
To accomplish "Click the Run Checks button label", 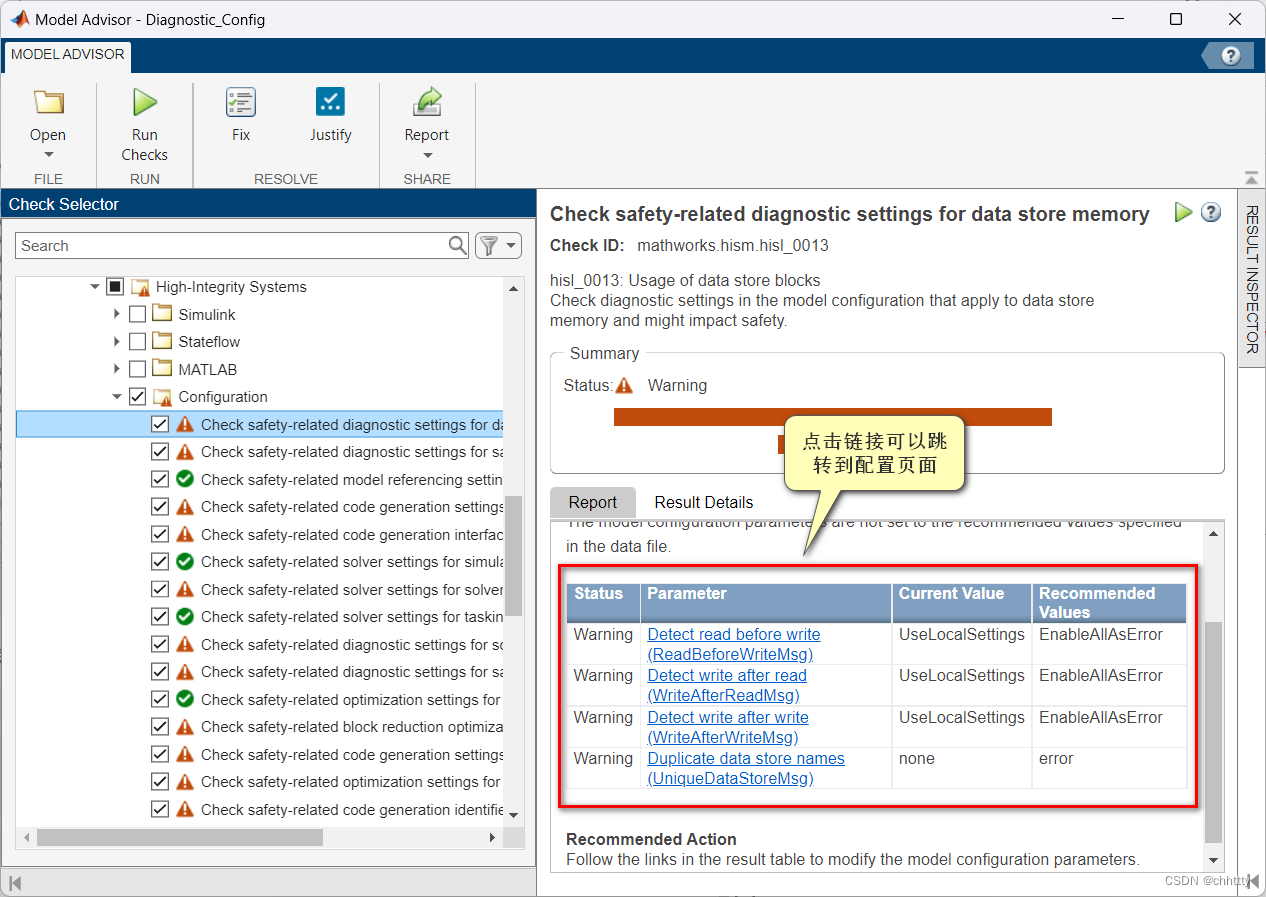I will pyautogui.click(x=145, y=145).
